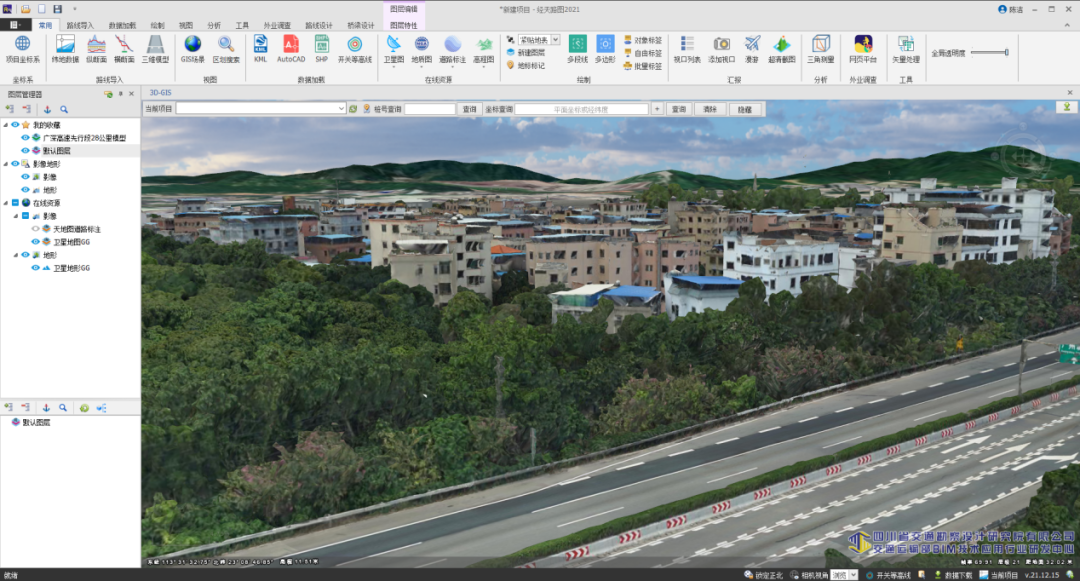Viewport: 1080px width, 581px height.
Task: Click the AutoCAD import icon
Action: tap(291, 49)
